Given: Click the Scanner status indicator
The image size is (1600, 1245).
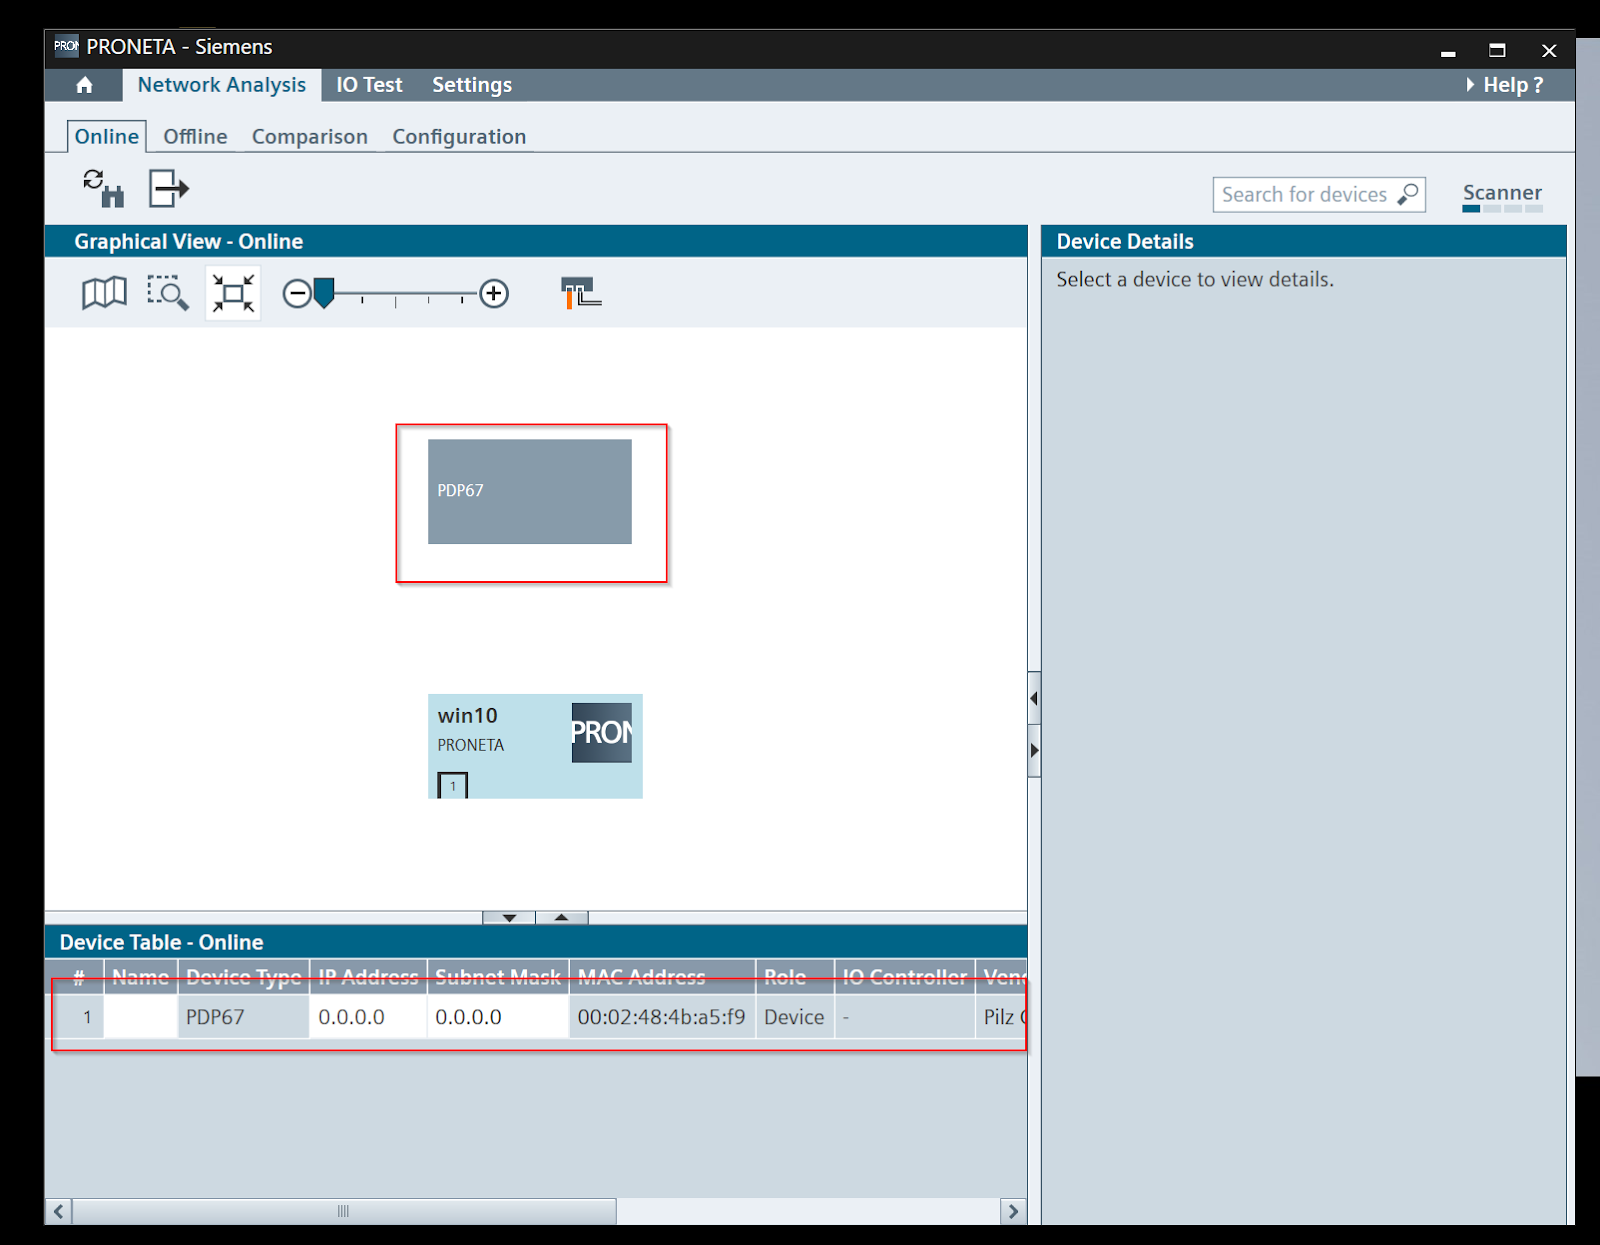Looking at the screenshot, I should (x=1502, y=196).
